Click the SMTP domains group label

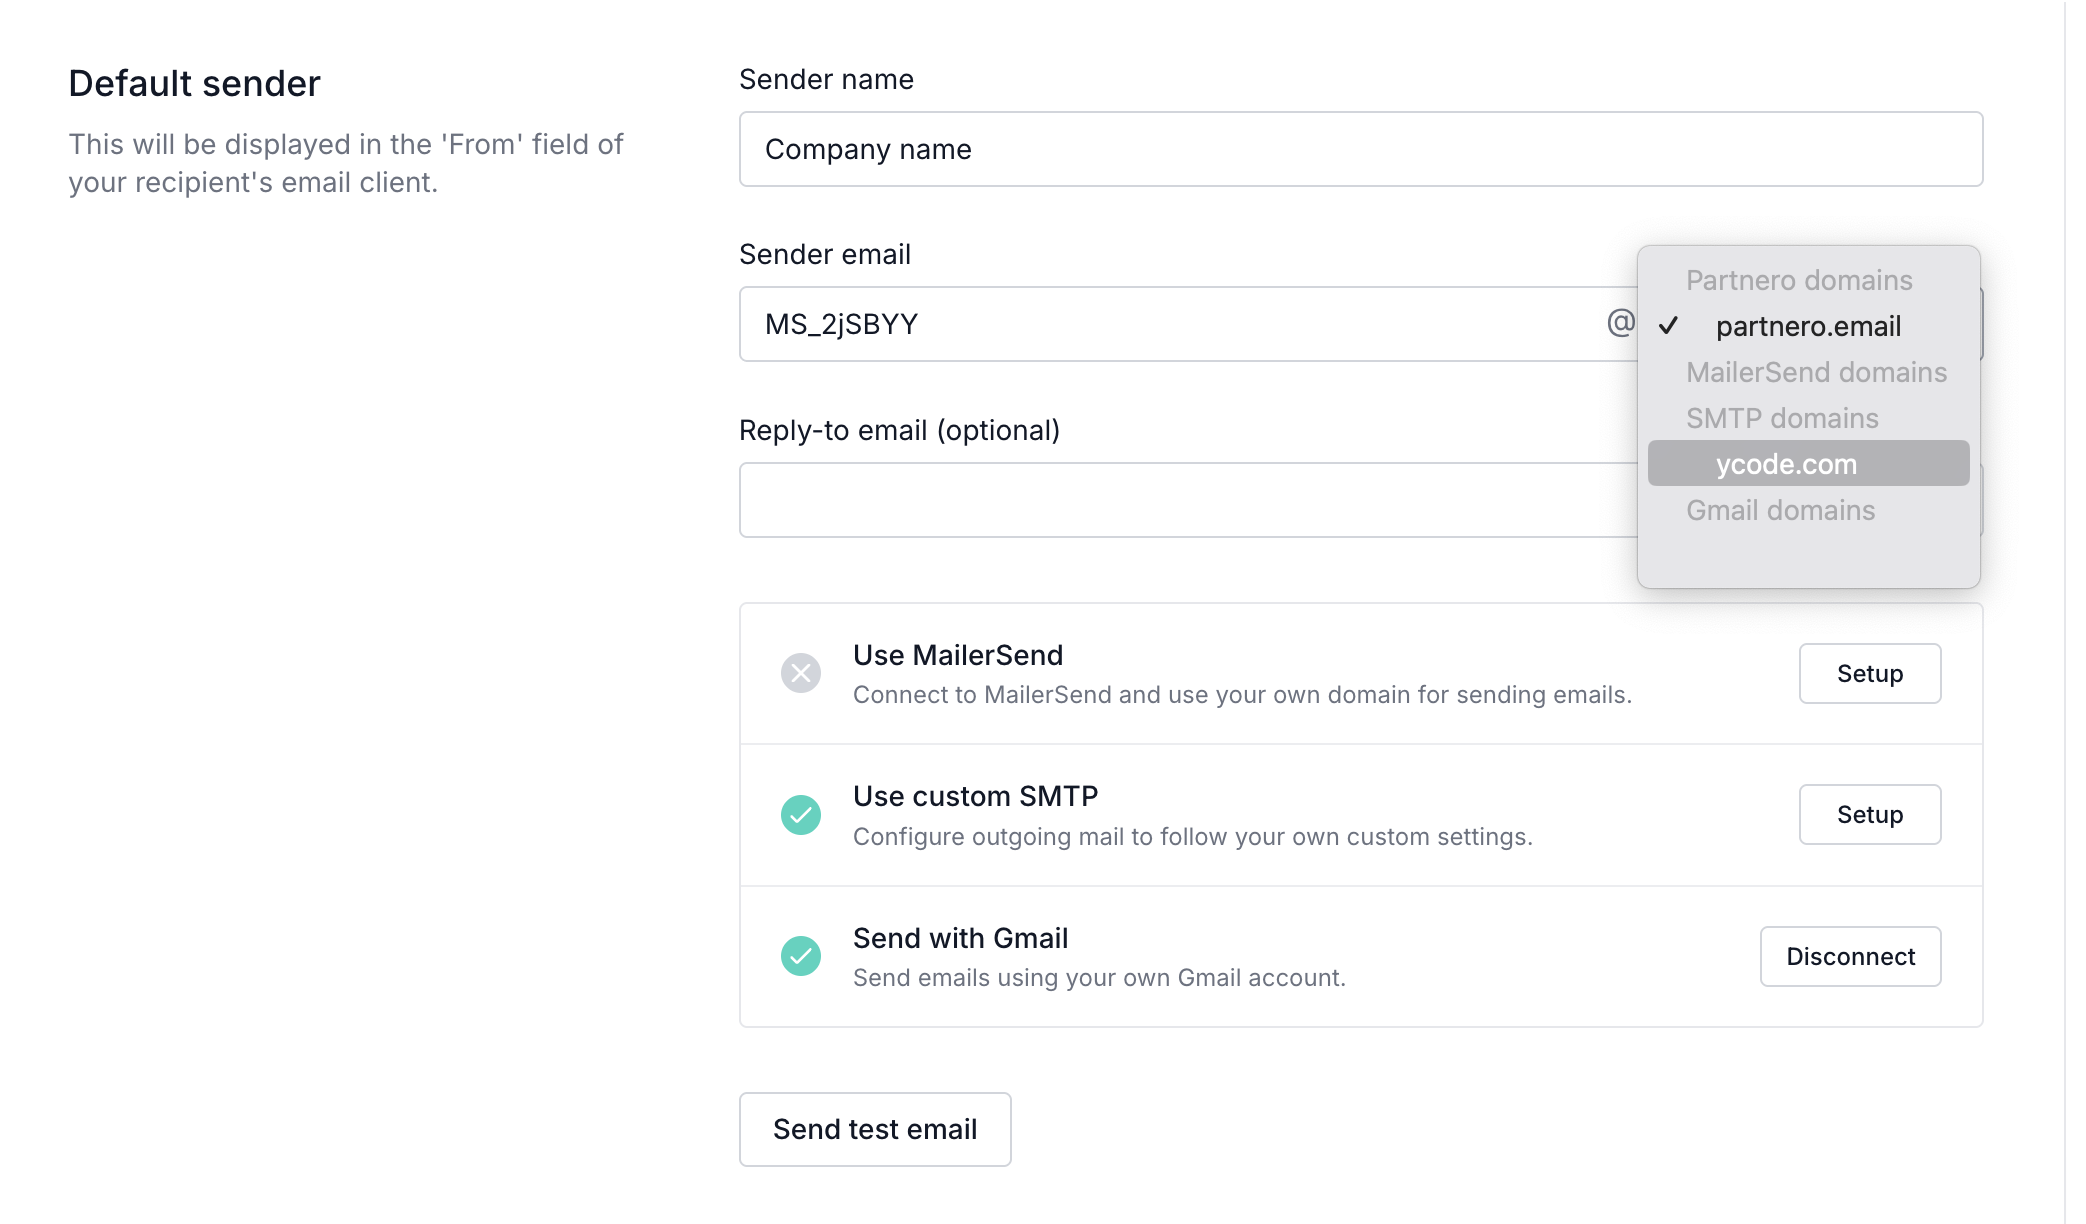(x=1782, y=418)
